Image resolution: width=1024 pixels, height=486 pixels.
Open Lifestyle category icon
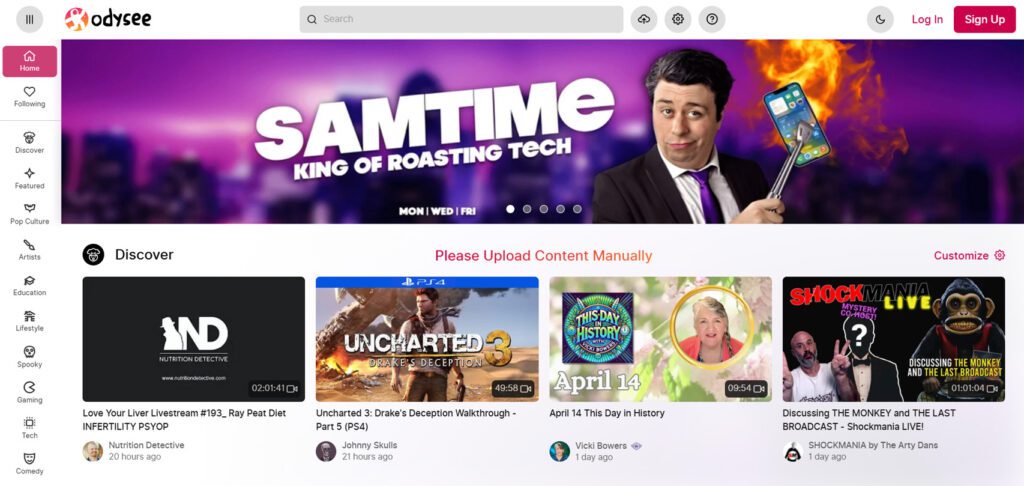point(29,316)
